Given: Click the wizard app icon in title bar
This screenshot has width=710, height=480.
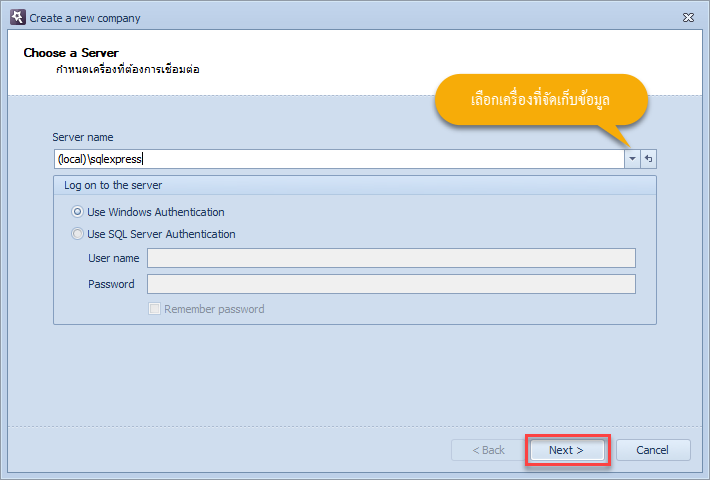Looking at the screenshot, I should [x=18, y=17].
